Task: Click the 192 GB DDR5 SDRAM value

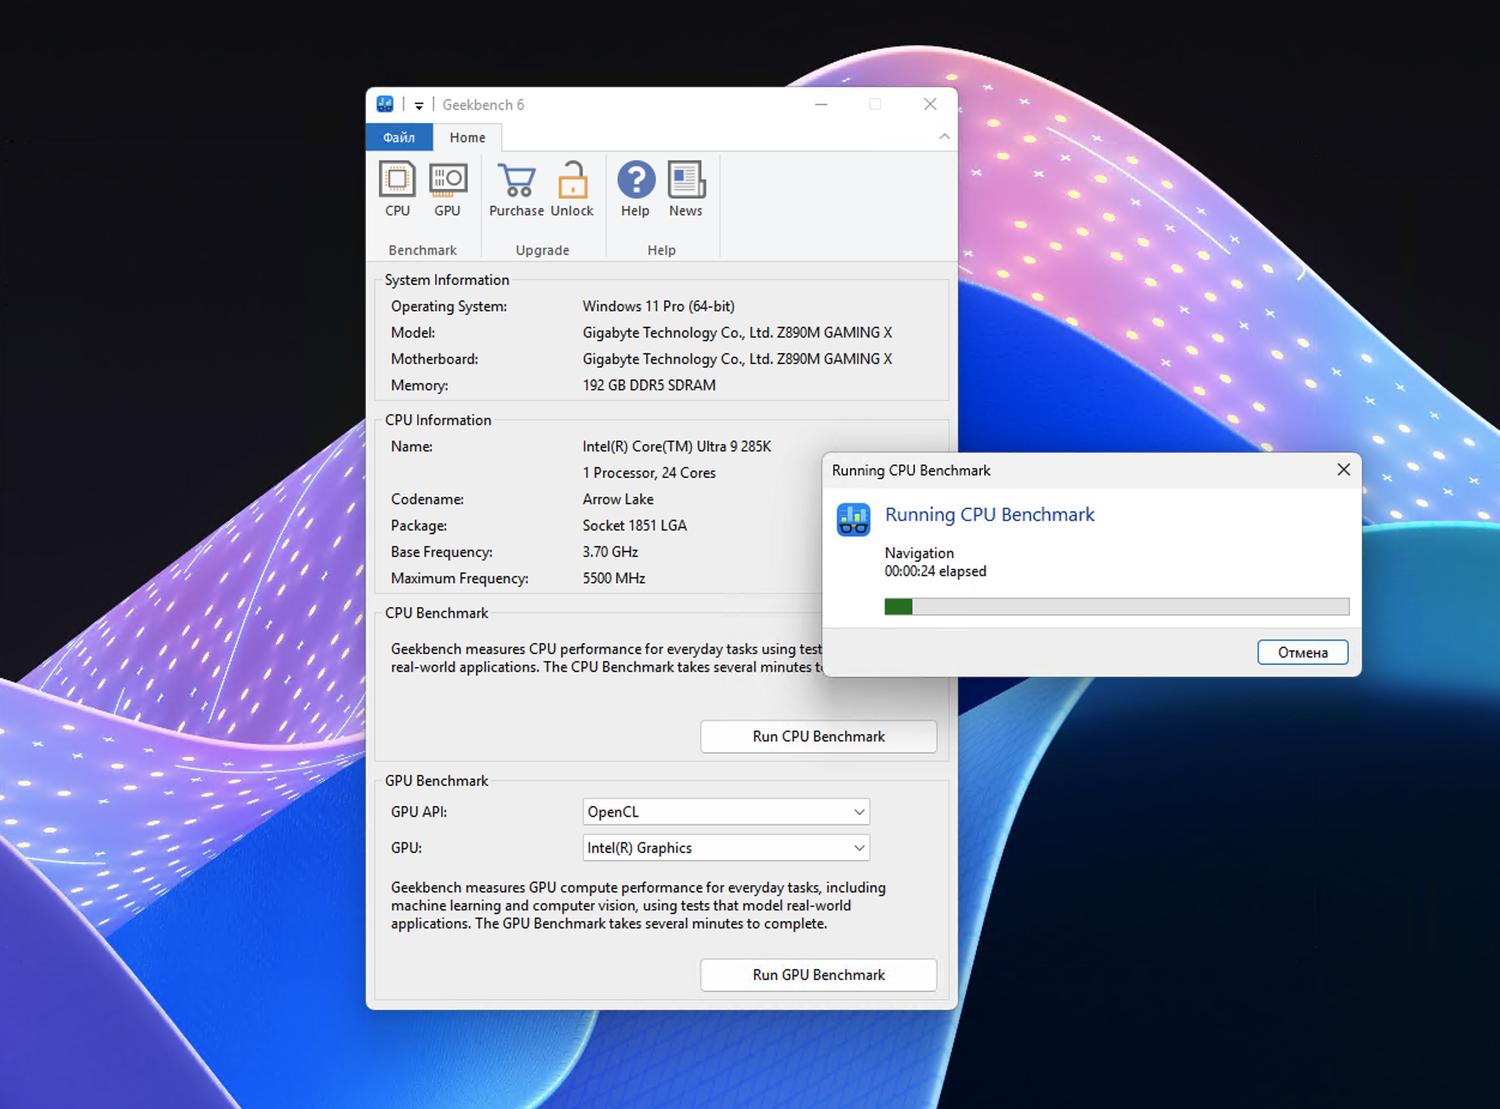Action: [649, 386]
